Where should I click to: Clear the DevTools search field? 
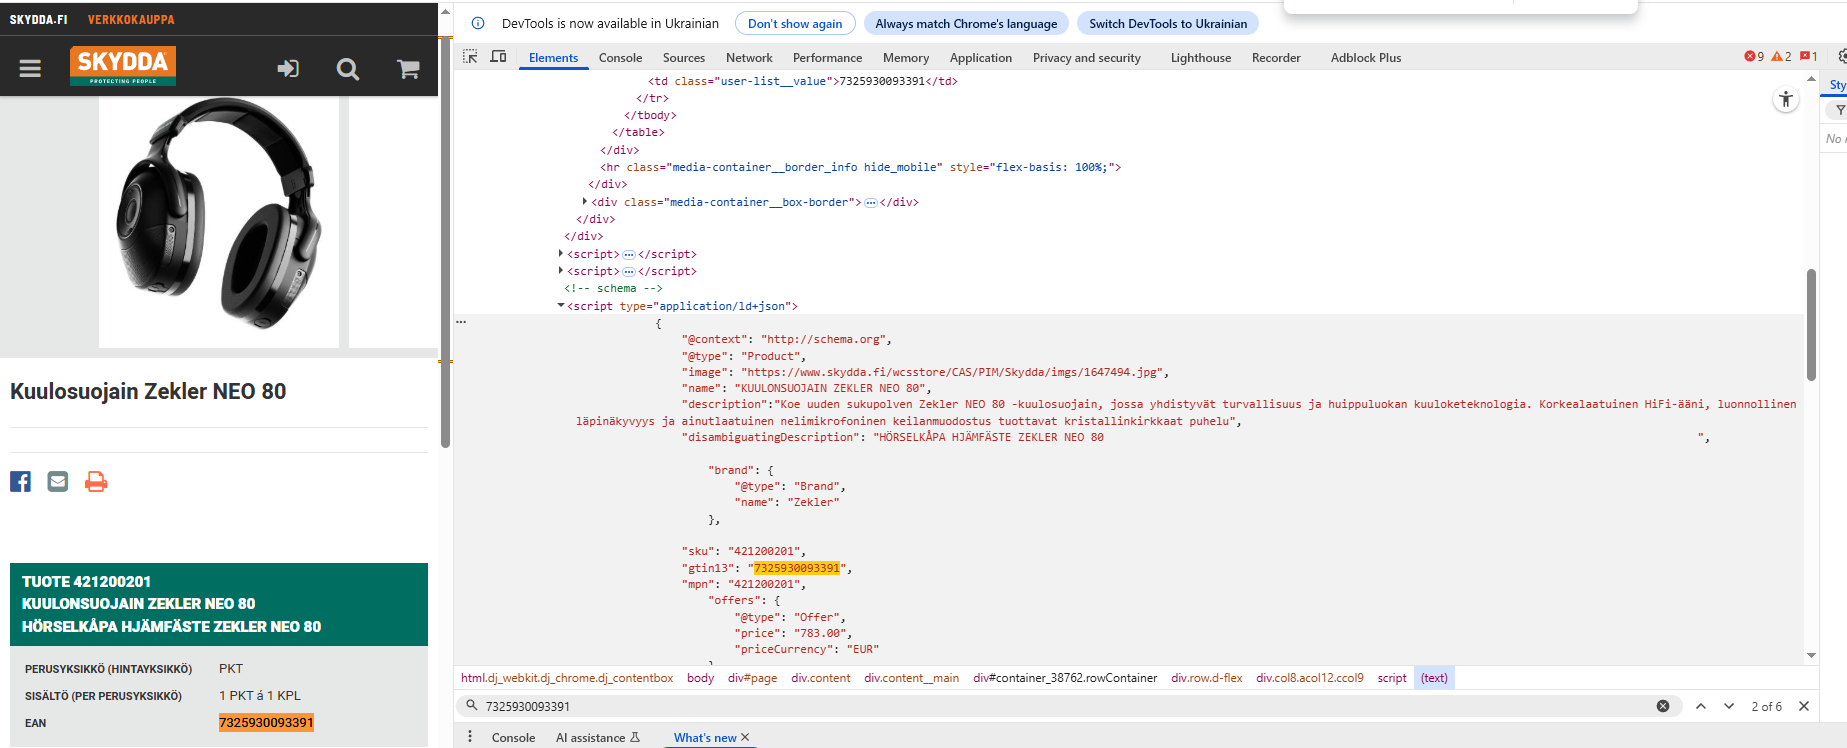point(1663,706)
